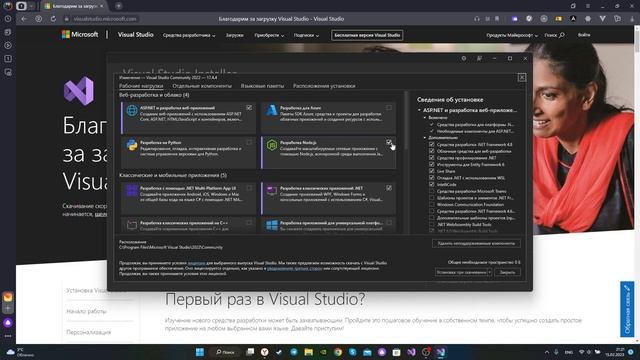
Task: Click the Universal Windows Platform workload icon
Action: (272, 225)
